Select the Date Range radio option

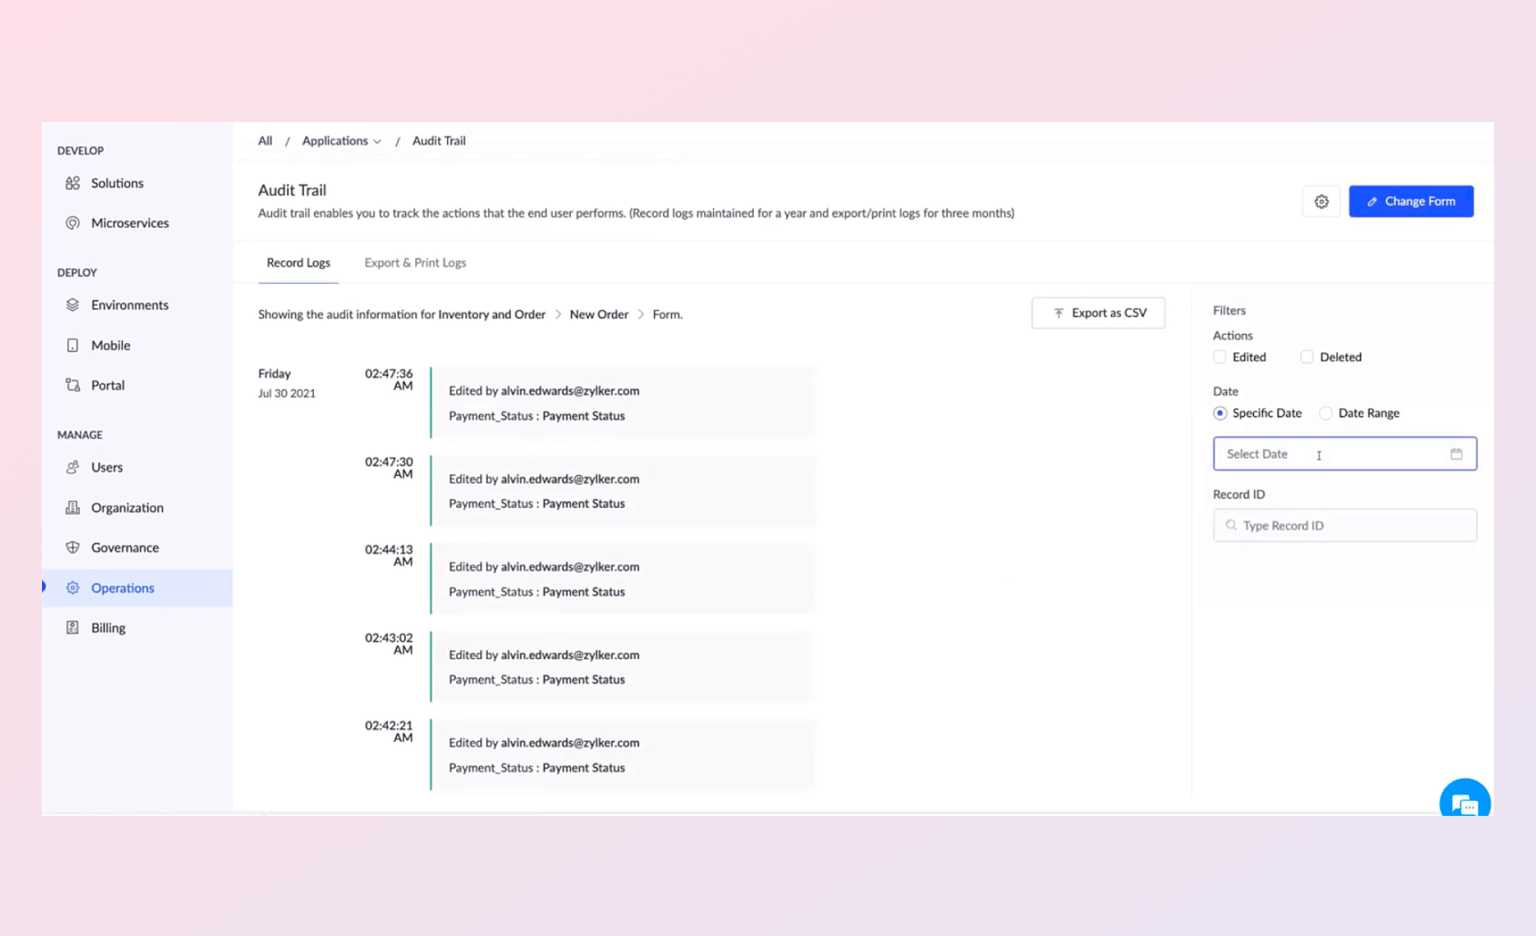[1326, 413]
